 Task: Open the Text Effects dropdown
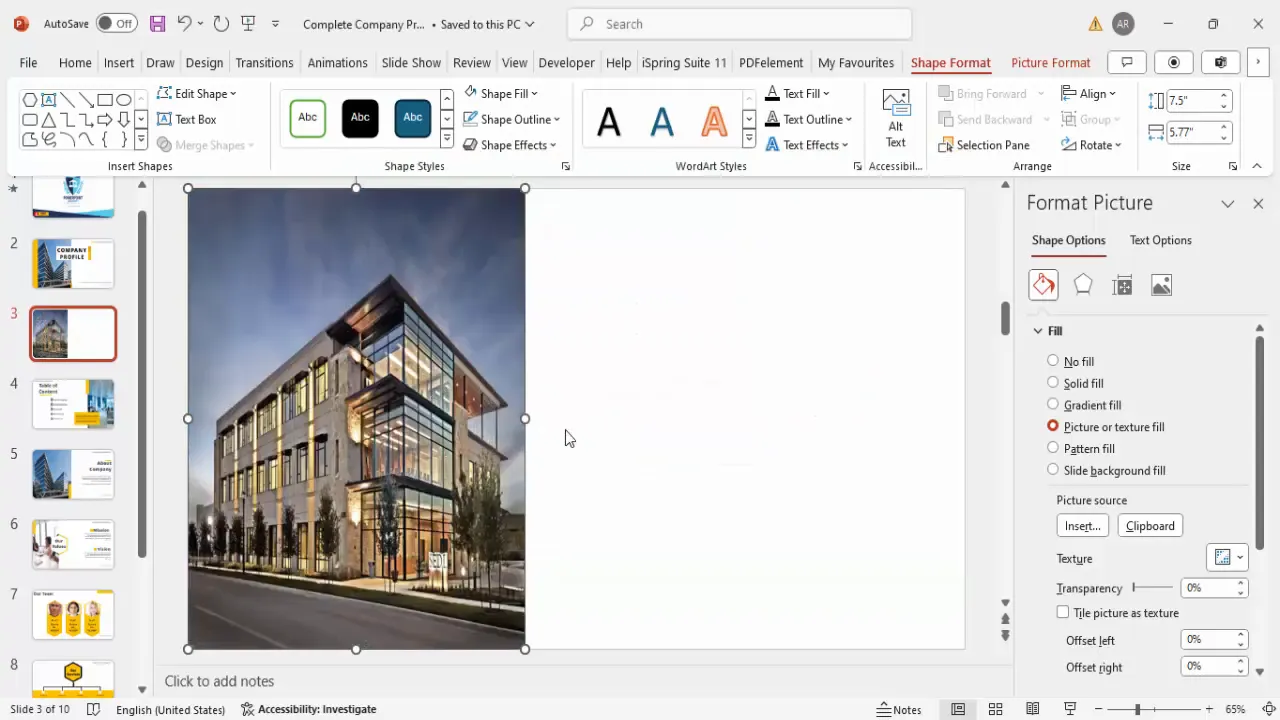807,145
